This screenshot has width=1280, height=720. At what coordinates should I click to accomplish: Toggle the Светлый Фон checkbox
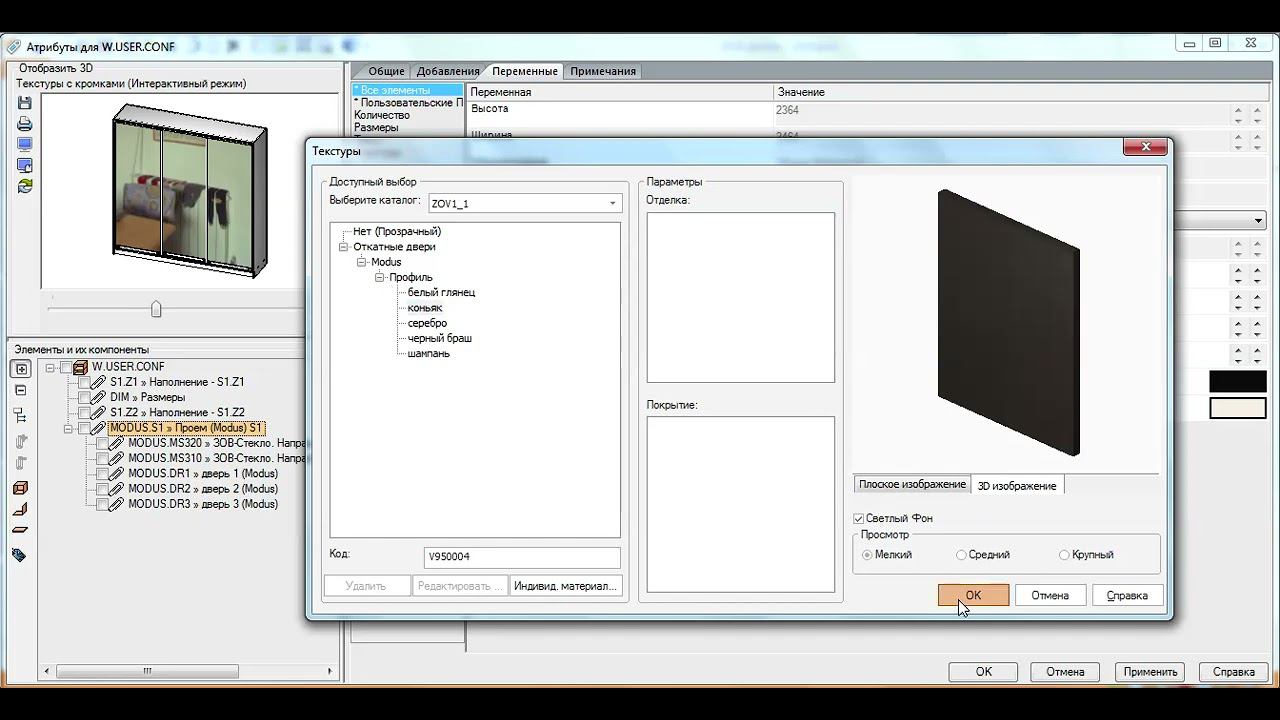pyautogui.click(x=858, y=518)
